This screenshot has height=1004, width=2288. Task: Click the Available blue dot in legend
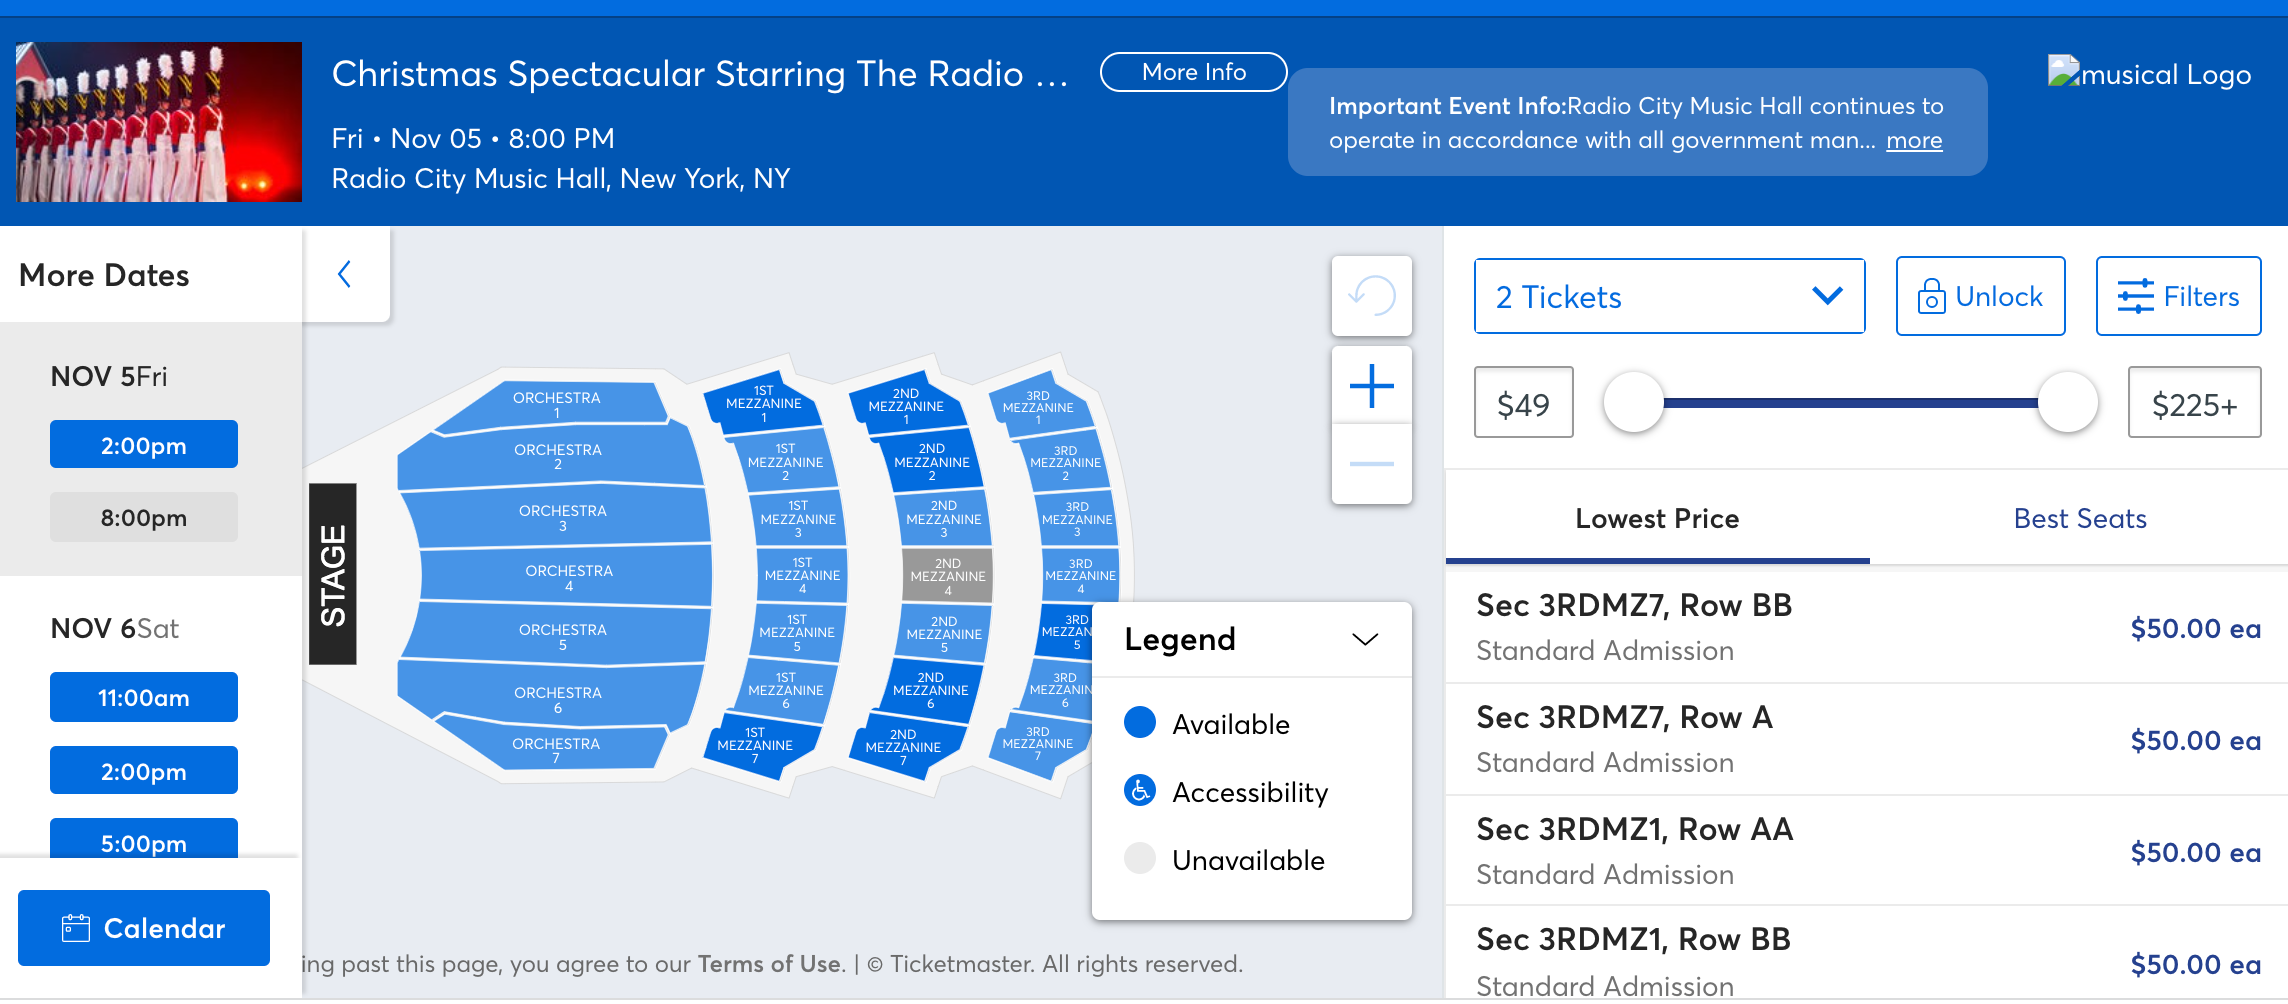(1140, 722)
